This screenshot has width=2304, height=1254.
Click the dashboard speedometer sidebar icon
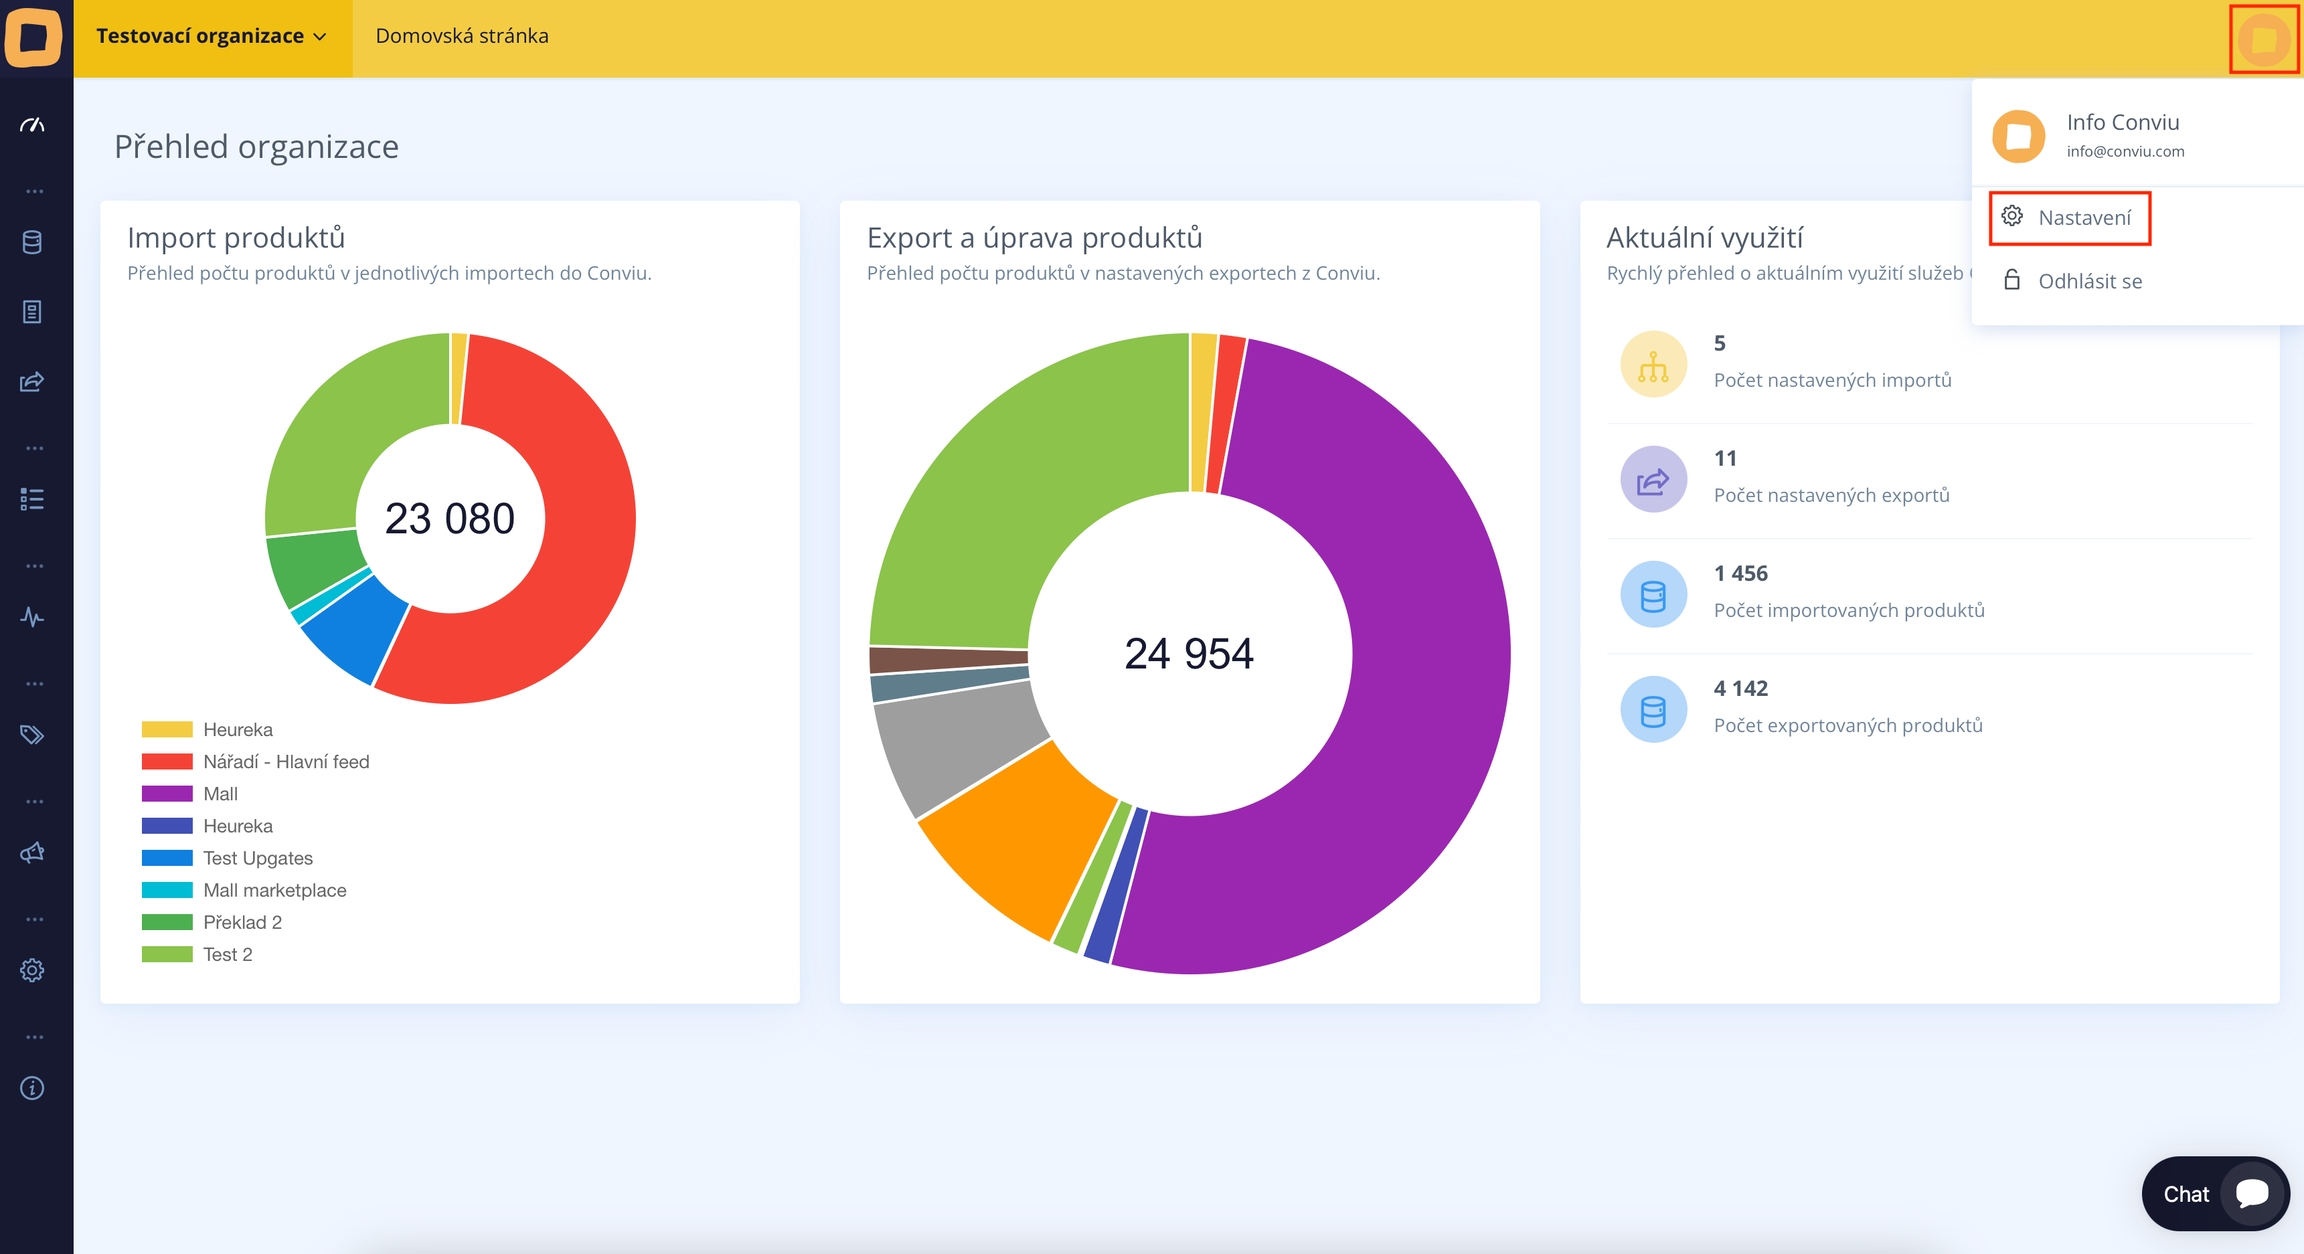[x=32, y=125]
